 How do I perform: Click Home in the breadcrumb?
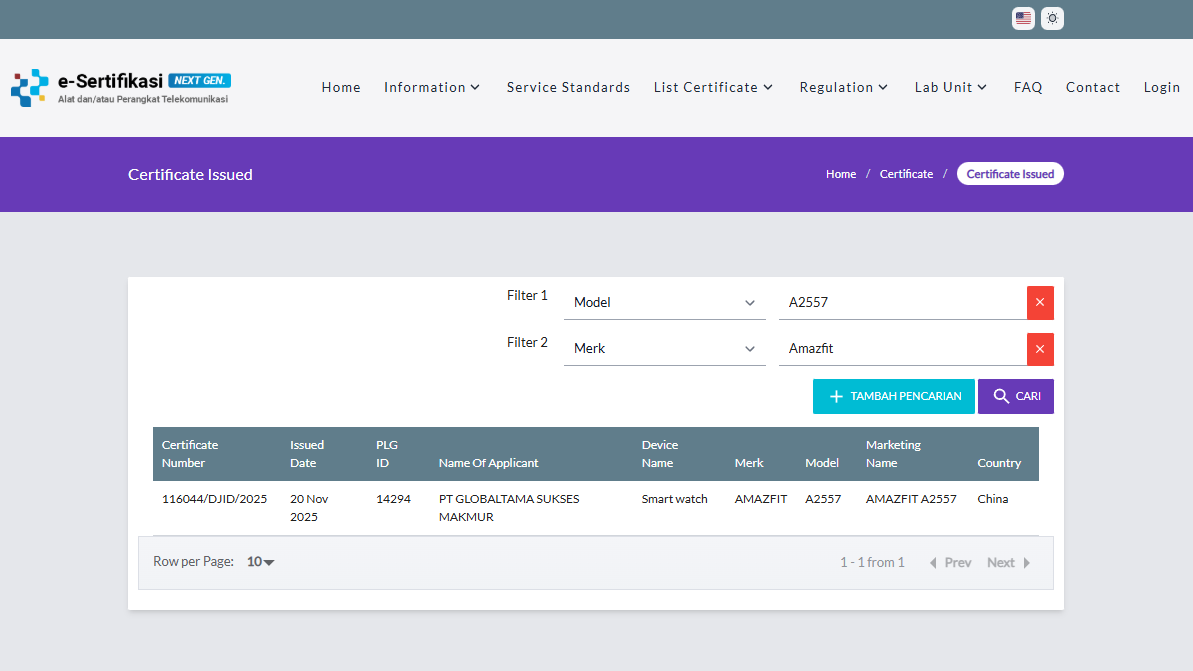[x=841, y=174]
